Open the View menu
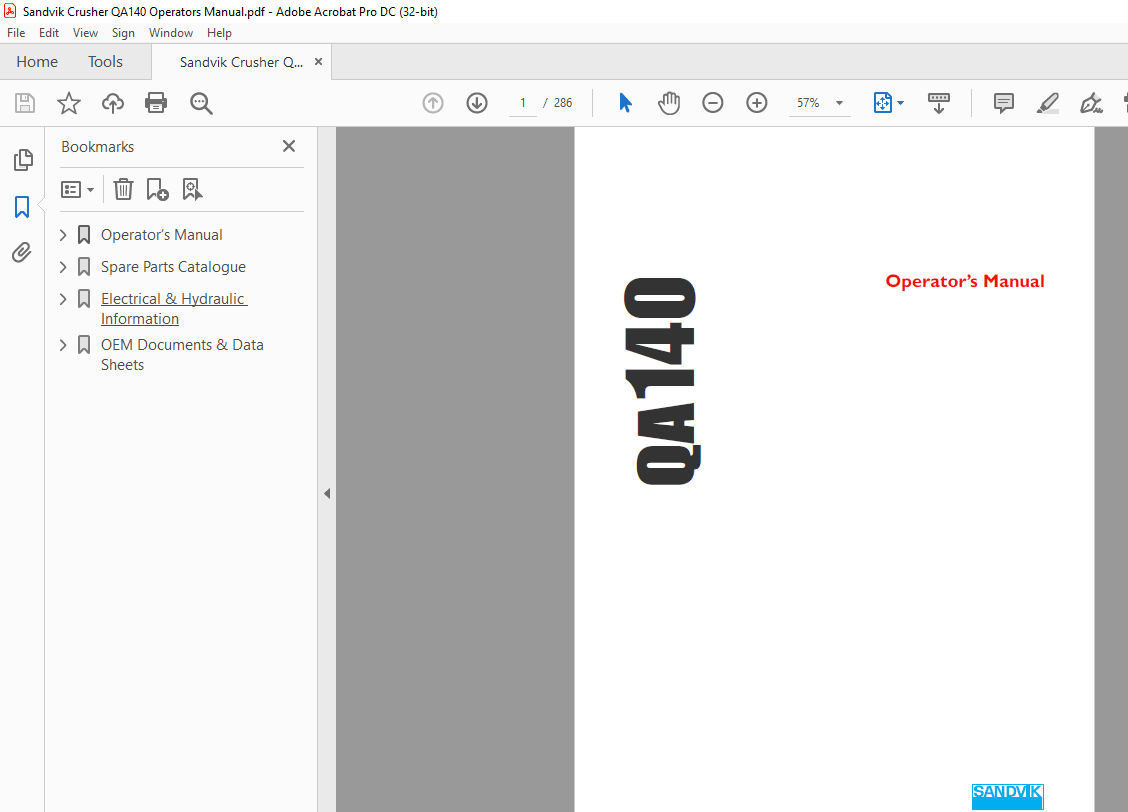 pos(85,32)
